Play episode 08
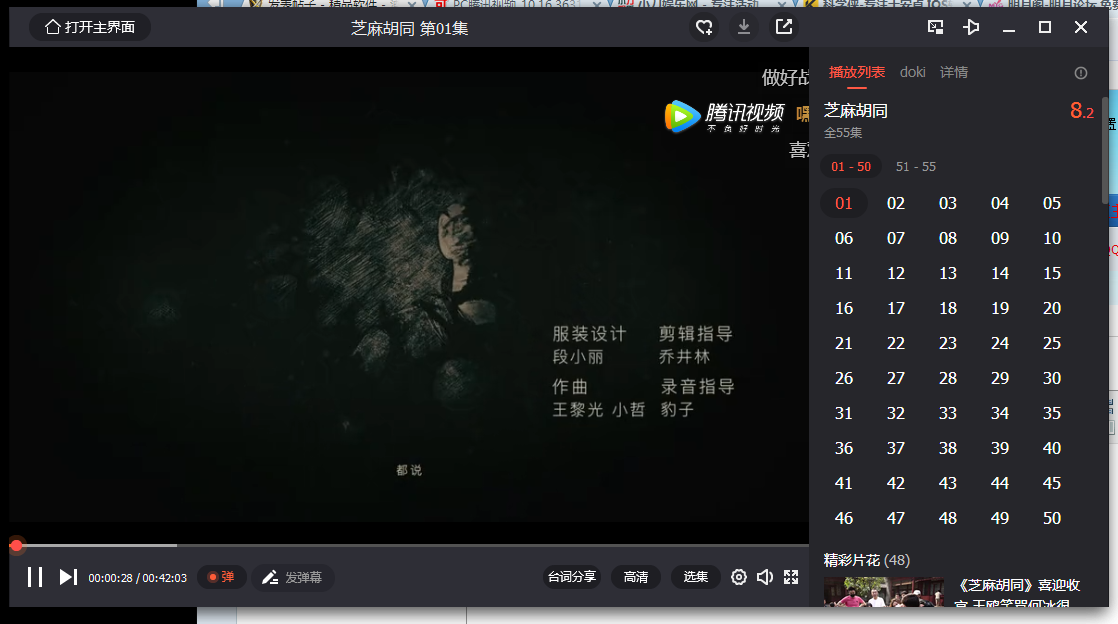 pos(948,238)
